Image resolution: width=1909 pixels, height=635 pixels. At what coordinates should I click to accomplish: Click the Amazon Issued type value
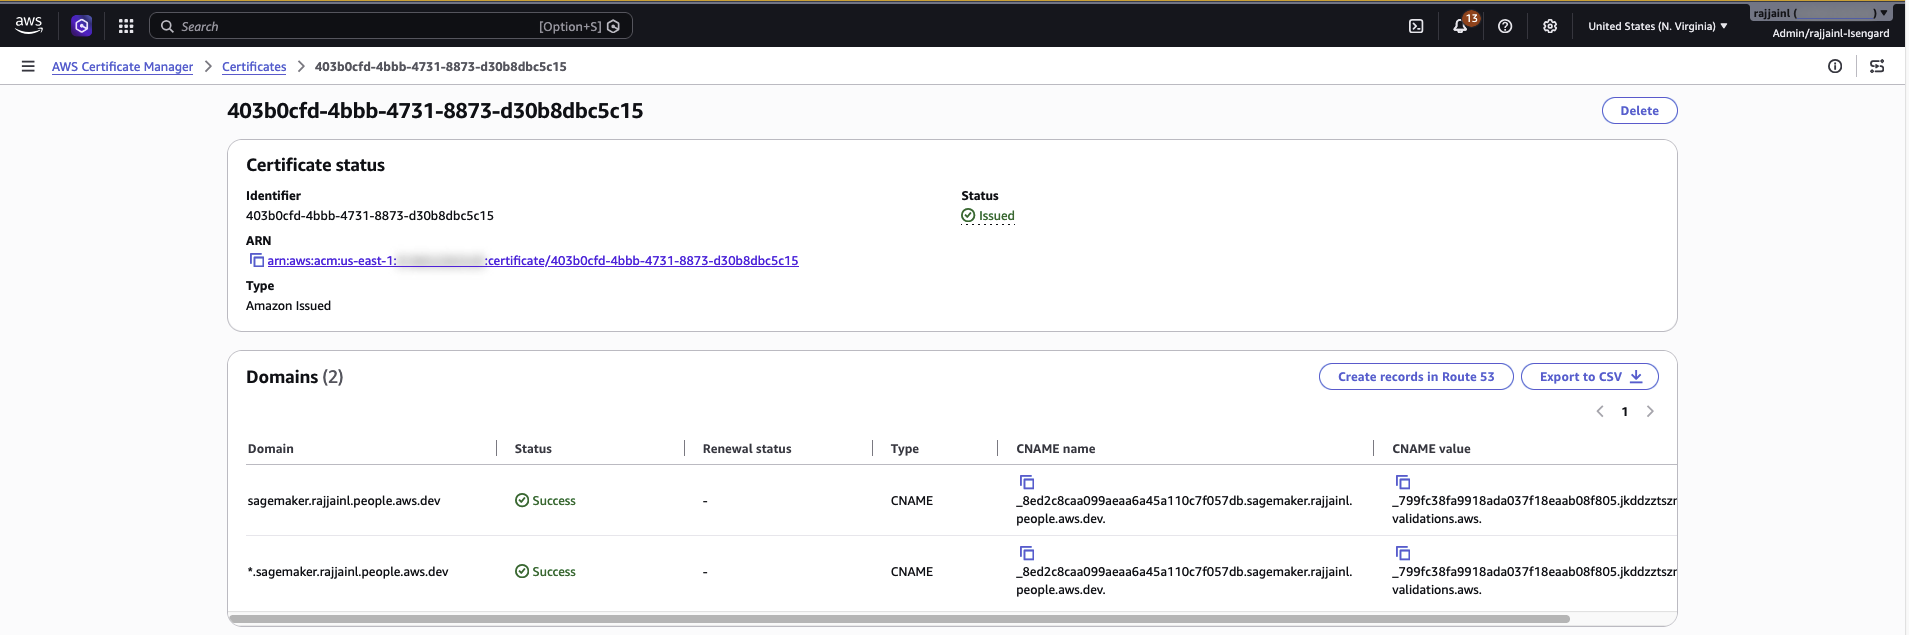coord(288,305)
